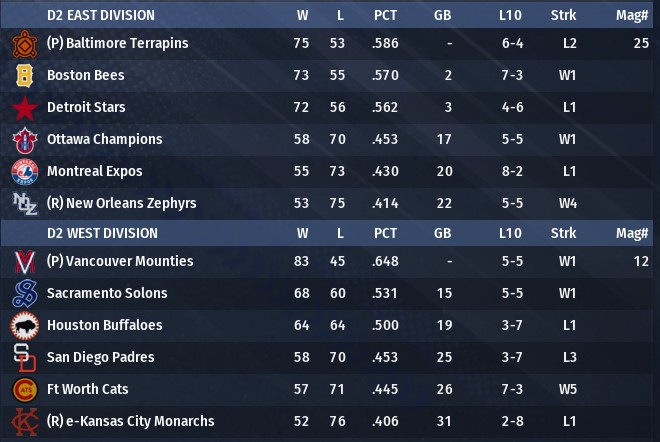Viewport: 660px width, 442px height.
Task: Open the Ft Worth Cats team link
Action: point(88,389)
